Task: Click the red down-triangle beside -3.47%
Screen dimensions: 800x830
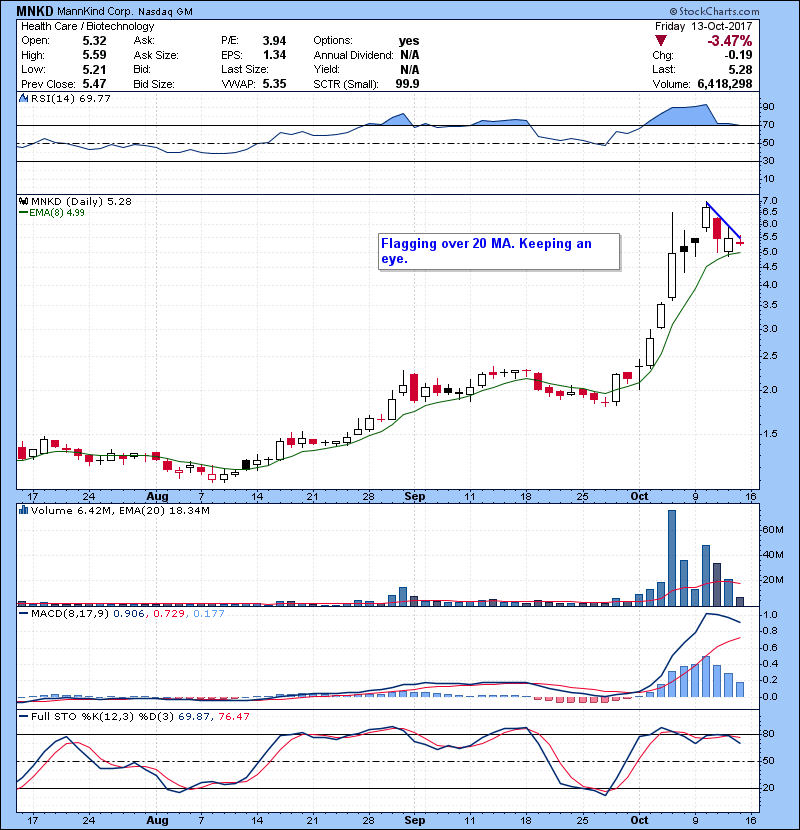Action: point(660,41)
